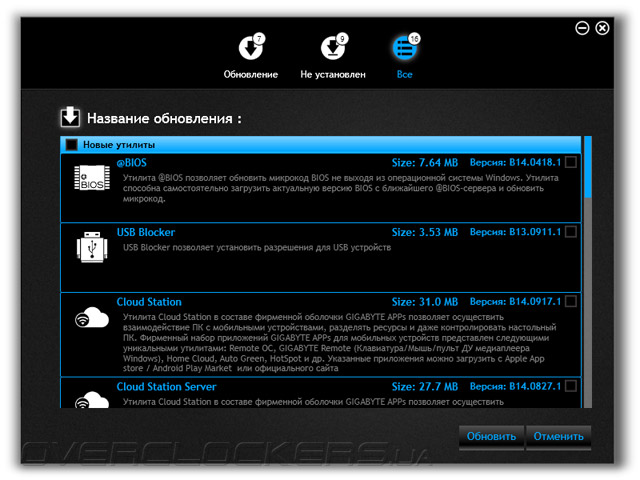Click Версия: B14.0917.1 text
Viewport: 640px width, 480px height.
[516, 302]
